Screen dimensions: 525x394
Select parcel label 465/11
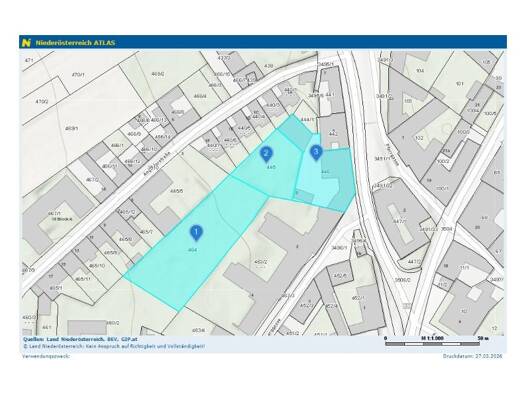(x=83, y=279)
